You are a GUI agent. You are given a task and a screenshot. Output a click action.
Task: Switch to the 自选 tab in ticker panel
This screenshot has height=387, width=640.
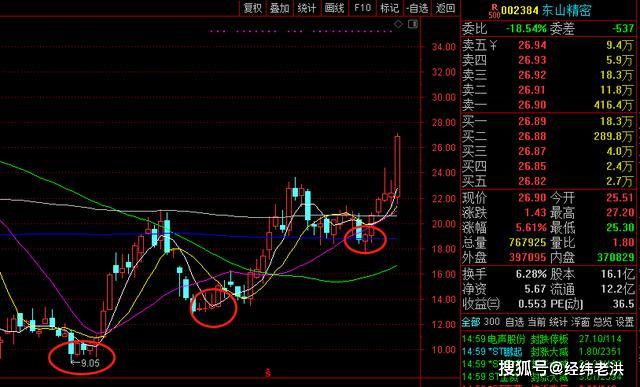point(514,322)
